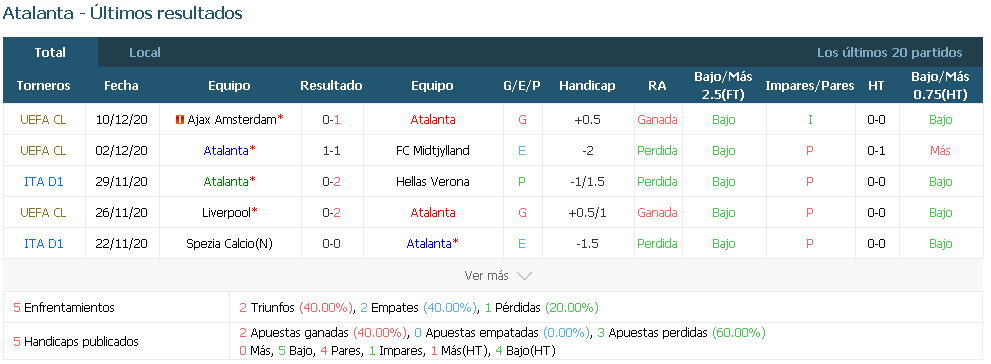Open the Spezia Calcio(N) team link
The width and height of the screenshot is (991, 364).
pos(229,243)
